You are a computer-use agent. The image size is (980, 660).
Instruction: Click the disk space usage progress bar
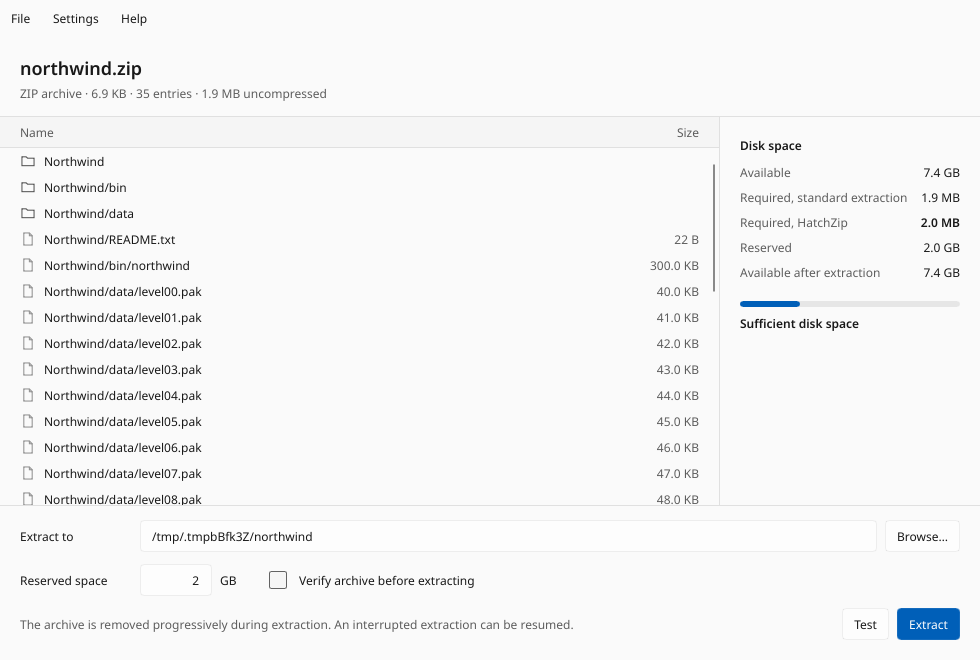pos(849,304)
